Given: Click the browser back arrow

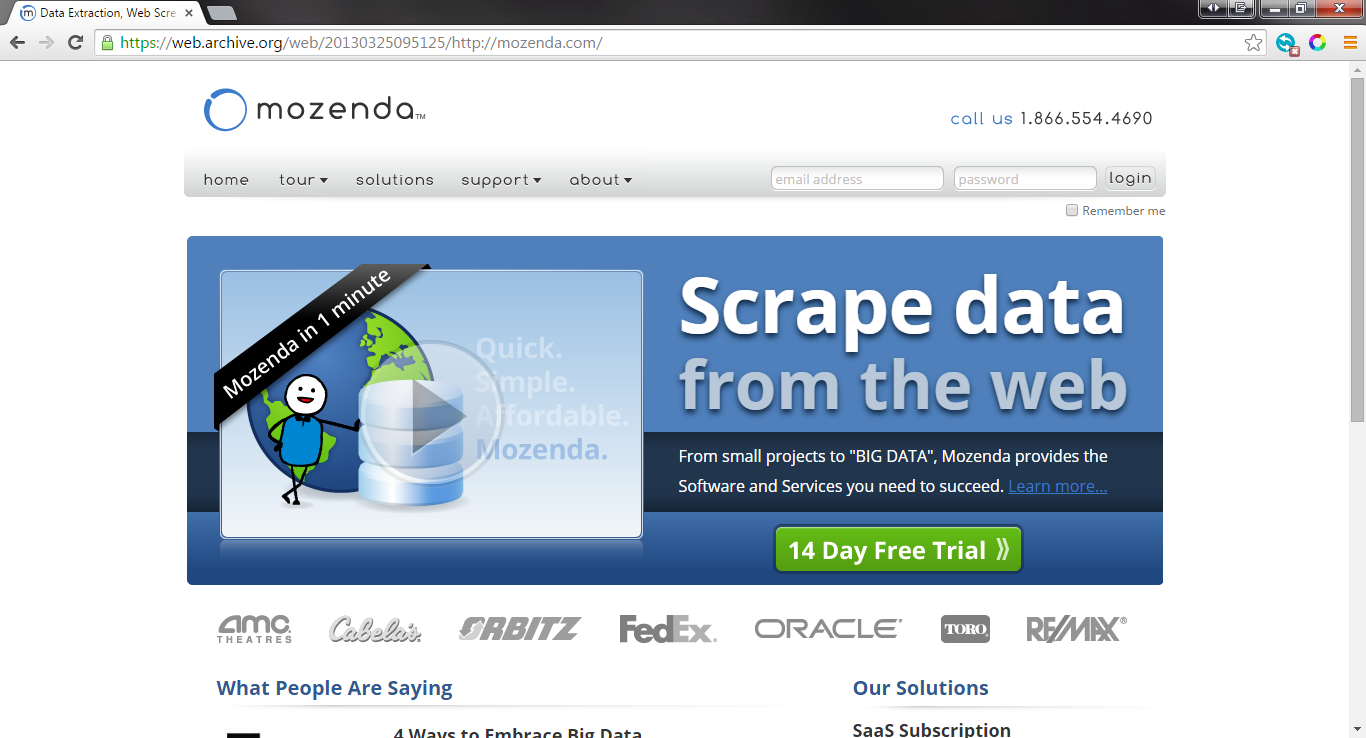Looking at the screenshot, I should (x=17, y=43).
